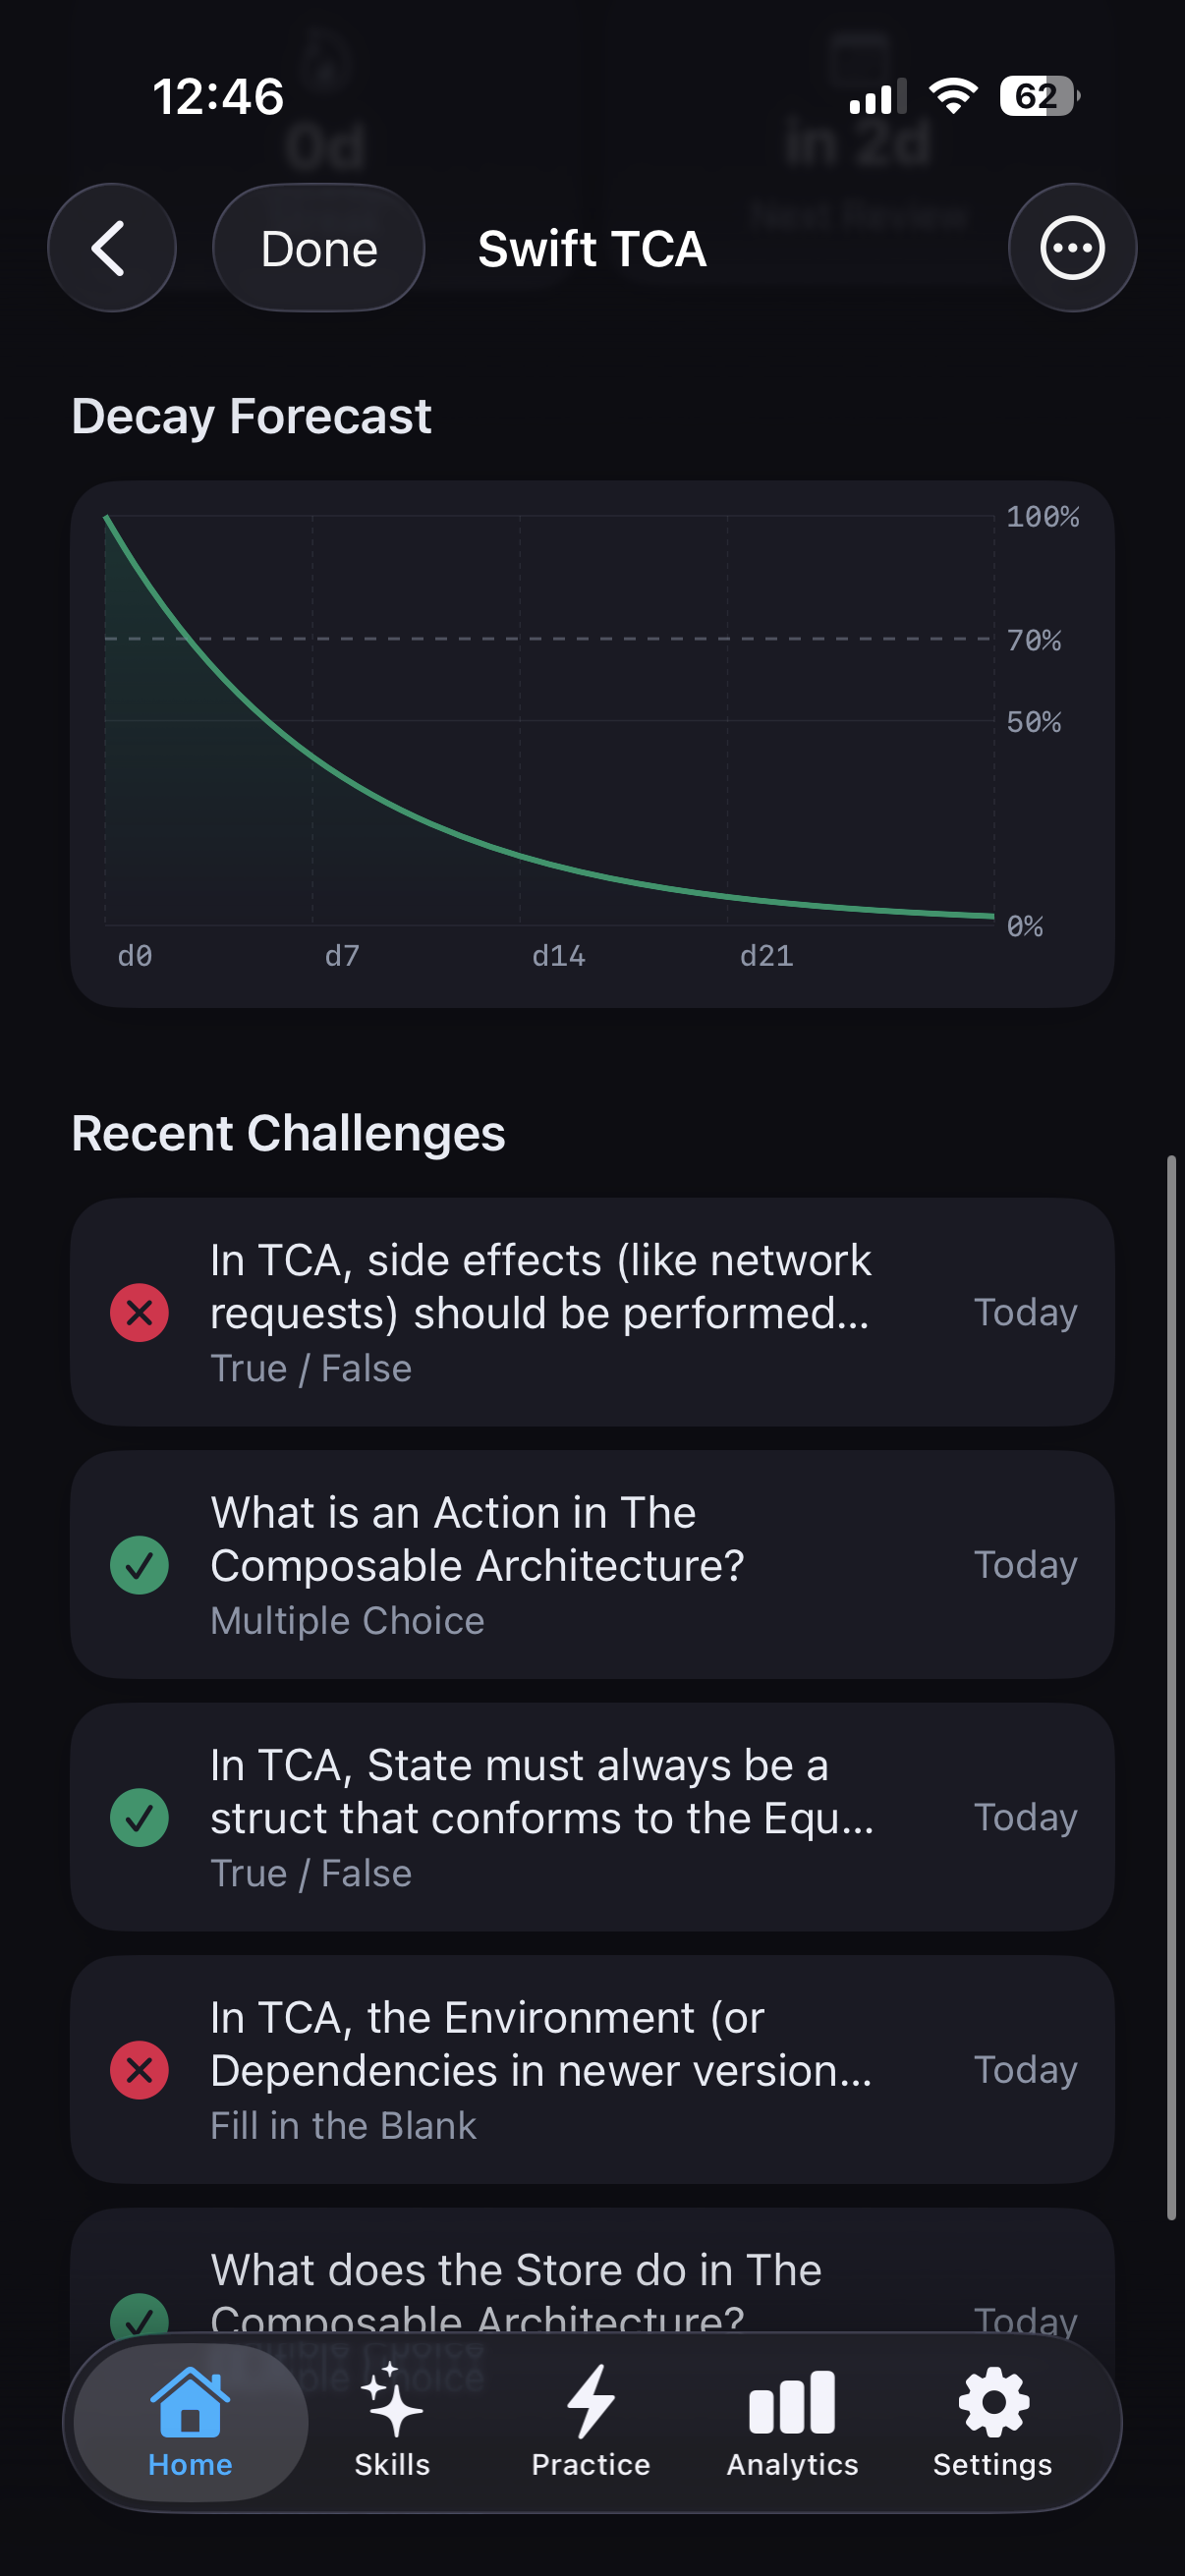Open the Skills tab
1185x2576 pixels.
point(392,2421)
